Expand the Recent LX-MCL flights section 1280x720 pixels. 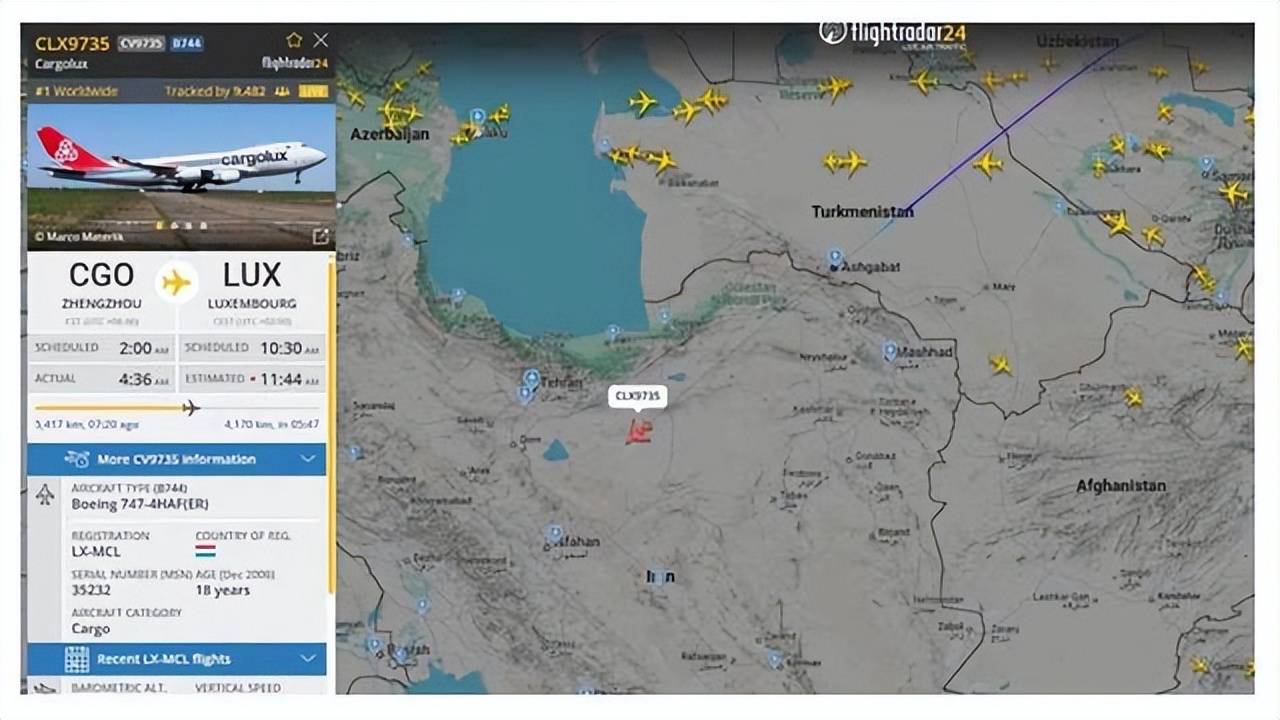pos(176,659)
